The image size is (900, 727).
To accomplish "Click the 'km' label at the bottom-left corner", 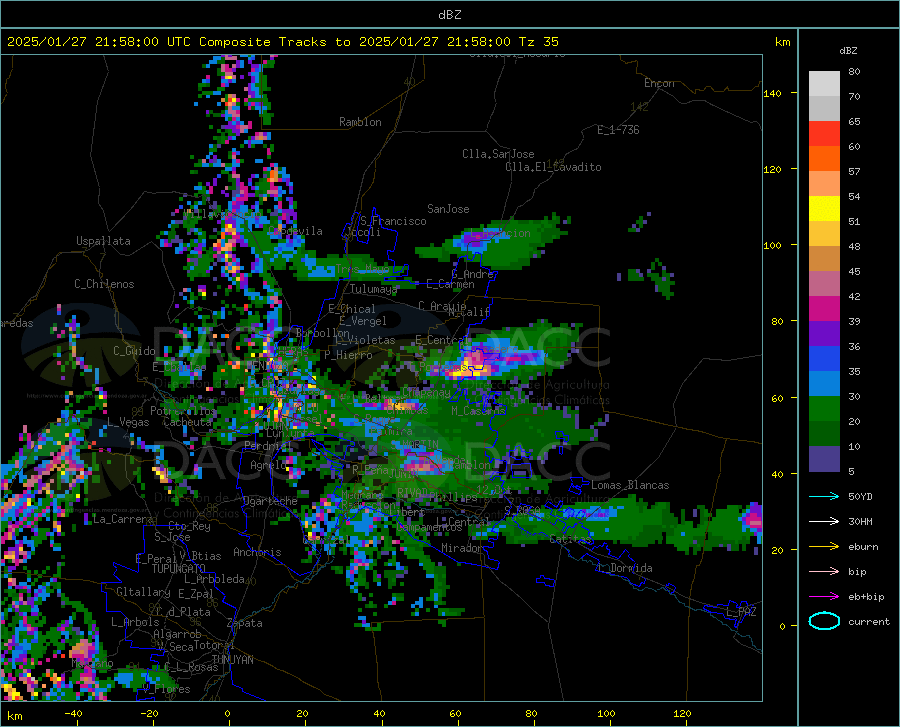I will (14, 716).
